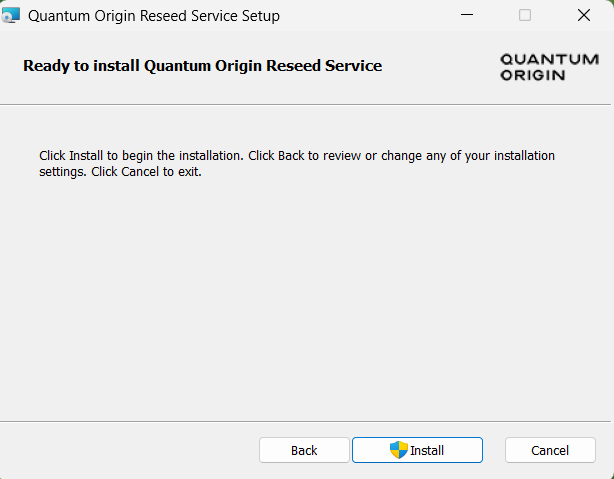Image resolution: width=614 pixels, height=479 pixels.
Task: Close the setup dialog with X
Action: (x=584, y=16)
